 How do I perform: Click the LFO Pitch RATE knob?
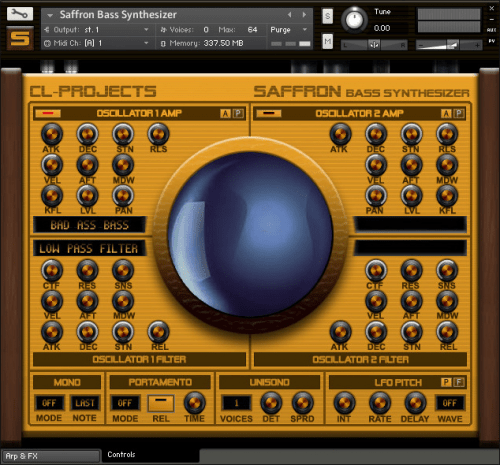click(380, 403)
